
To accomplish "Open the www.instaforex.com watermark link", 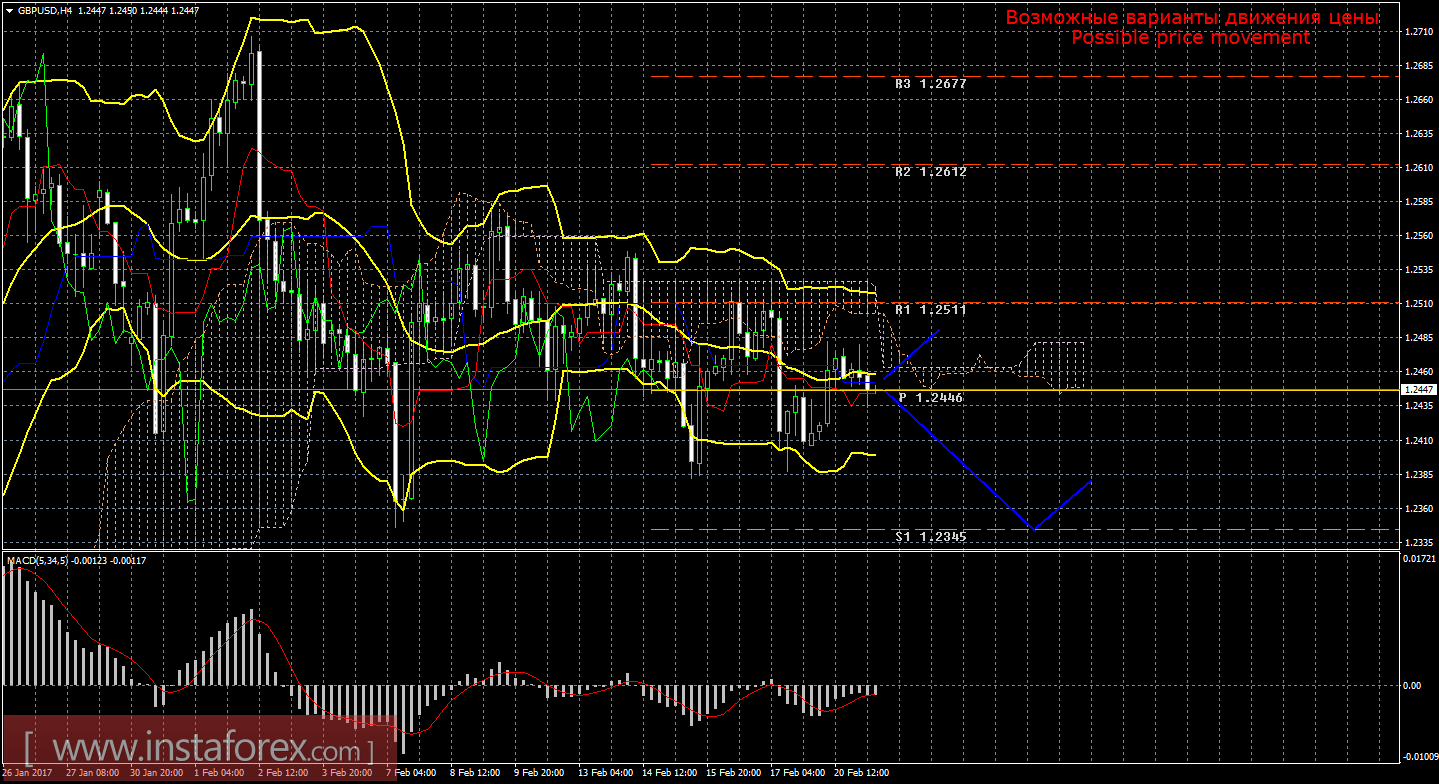I will pyautogui.click(x=200, y=747).
